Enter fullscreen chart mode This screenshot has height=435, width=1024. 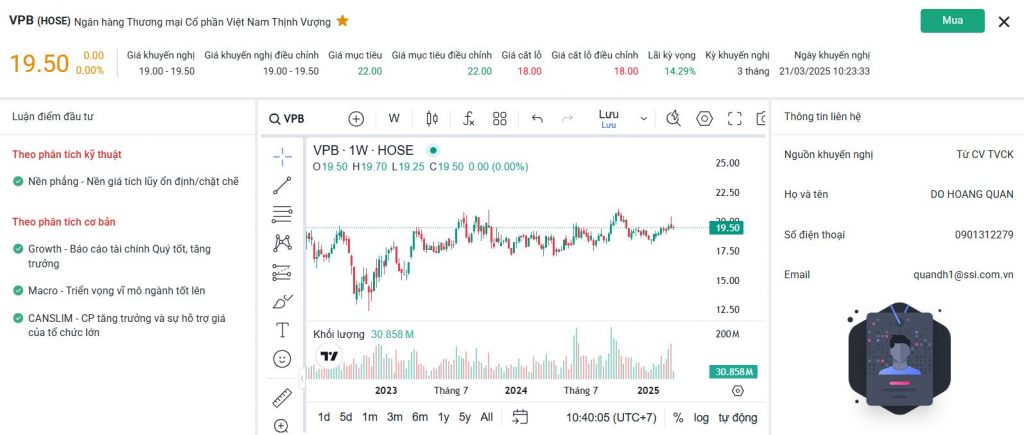pos(735,118)
